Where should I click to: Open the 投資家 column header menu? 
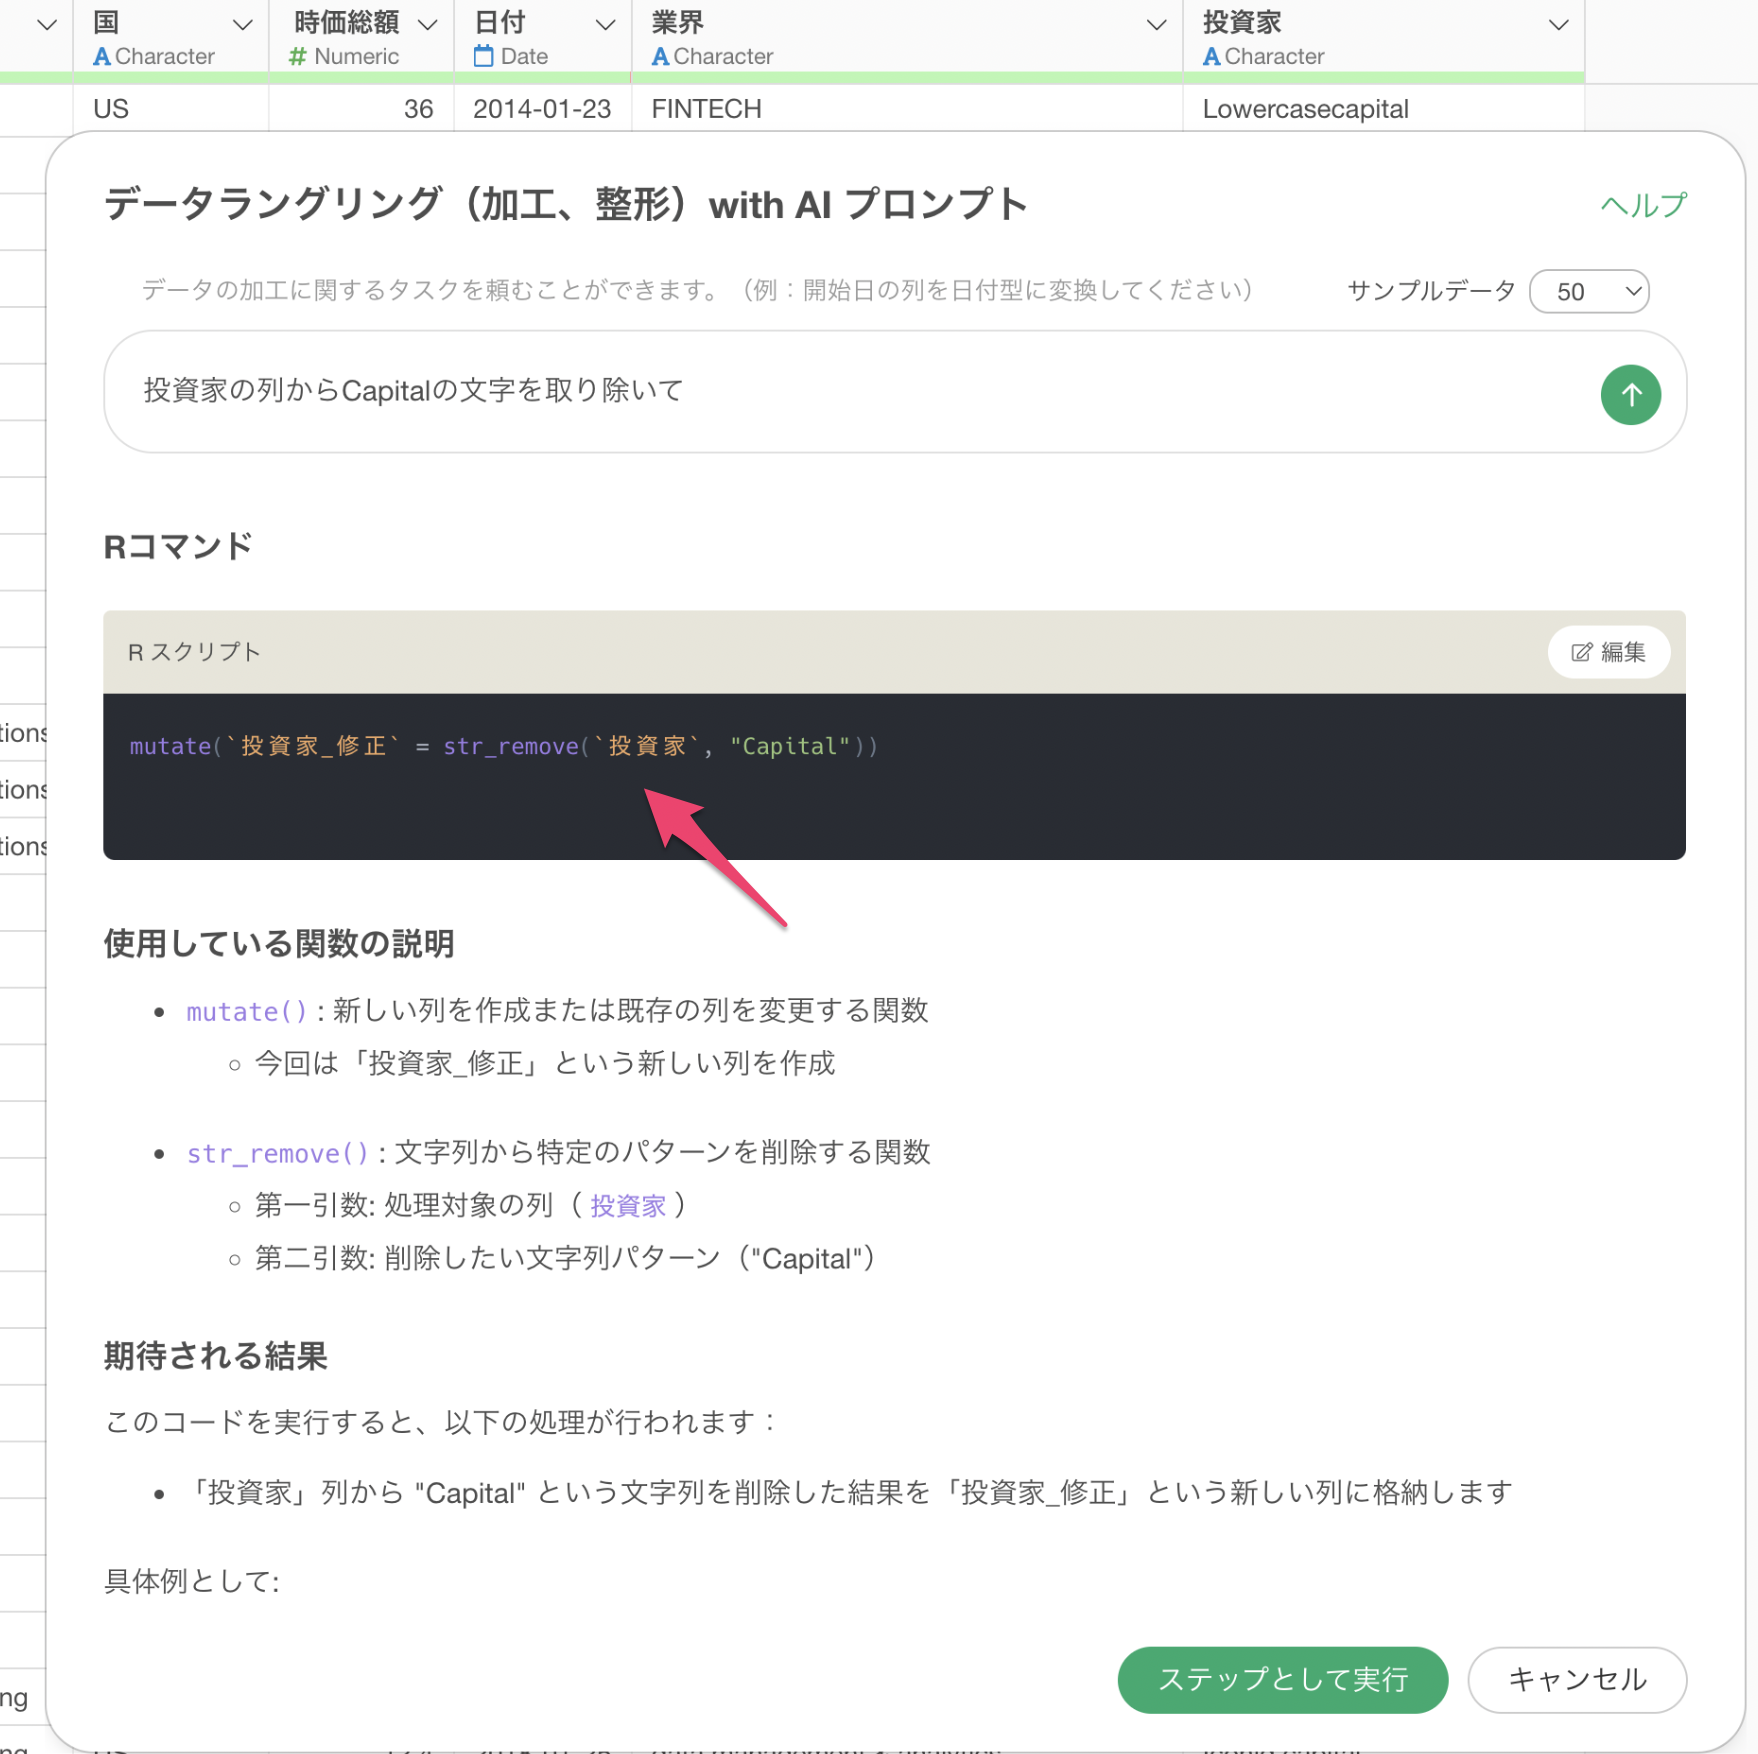pos(1558,25)
